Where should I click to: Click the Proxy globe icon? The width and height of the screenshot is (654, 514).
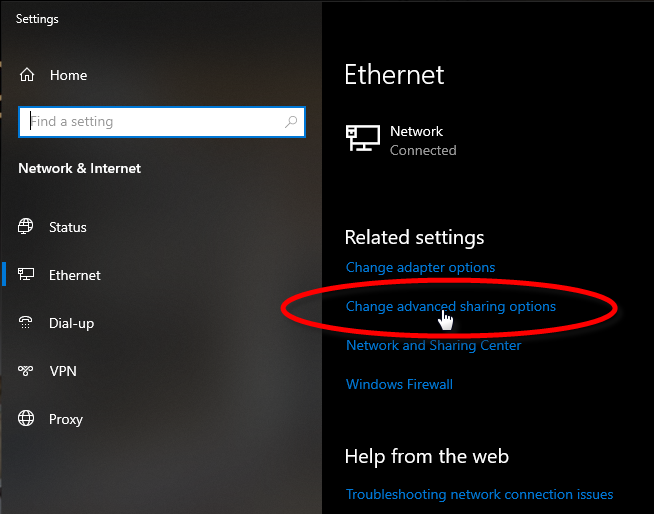[27, 419]
